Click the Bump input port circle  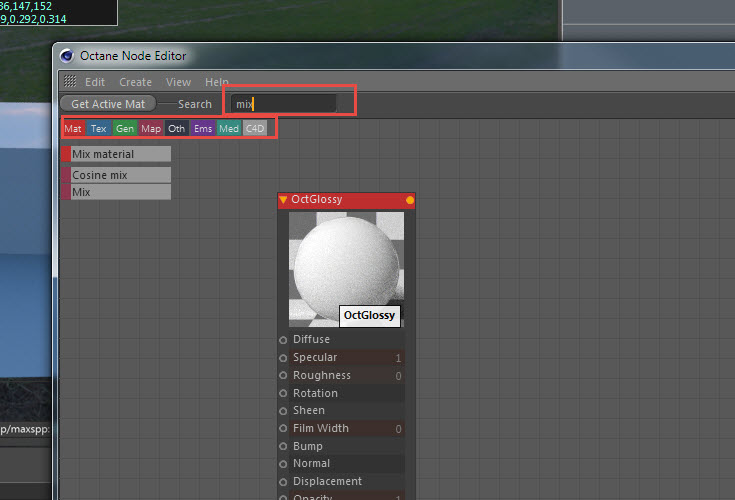coord(283,446)
